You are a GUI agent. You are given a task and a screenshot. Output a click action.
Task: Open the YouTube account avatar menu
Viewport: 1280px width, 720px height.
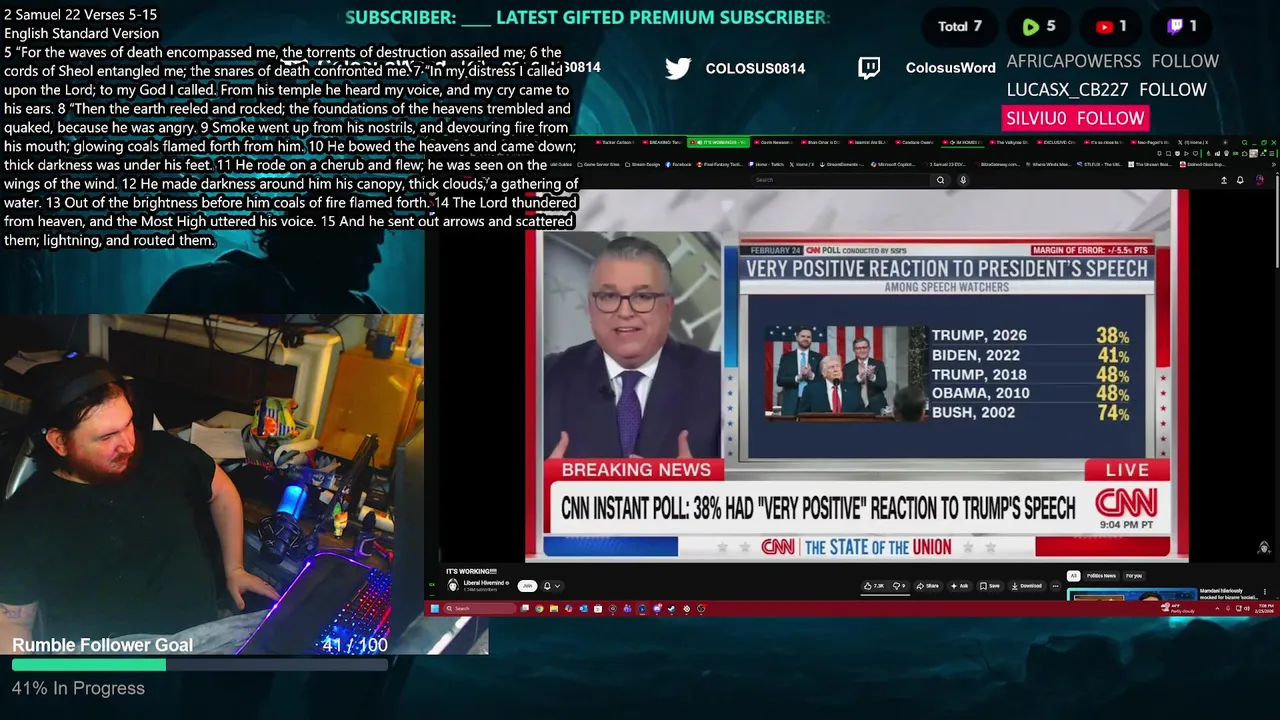(1259, 180)
